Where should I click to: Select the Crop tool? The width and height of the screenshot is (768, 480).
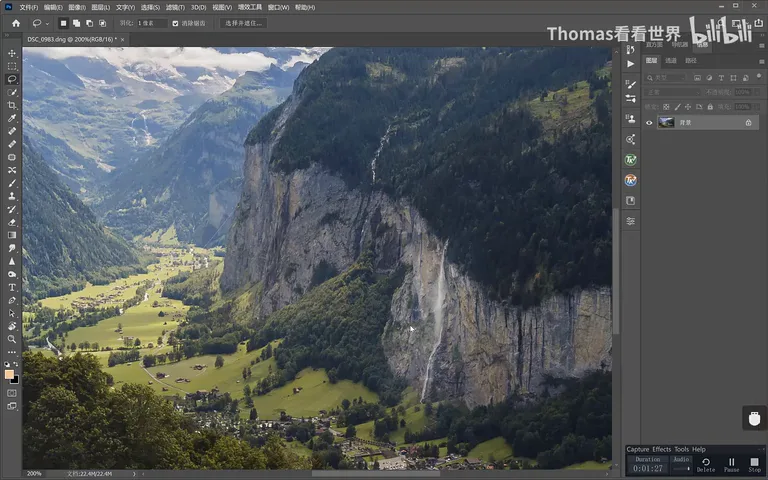click(12, 105)
